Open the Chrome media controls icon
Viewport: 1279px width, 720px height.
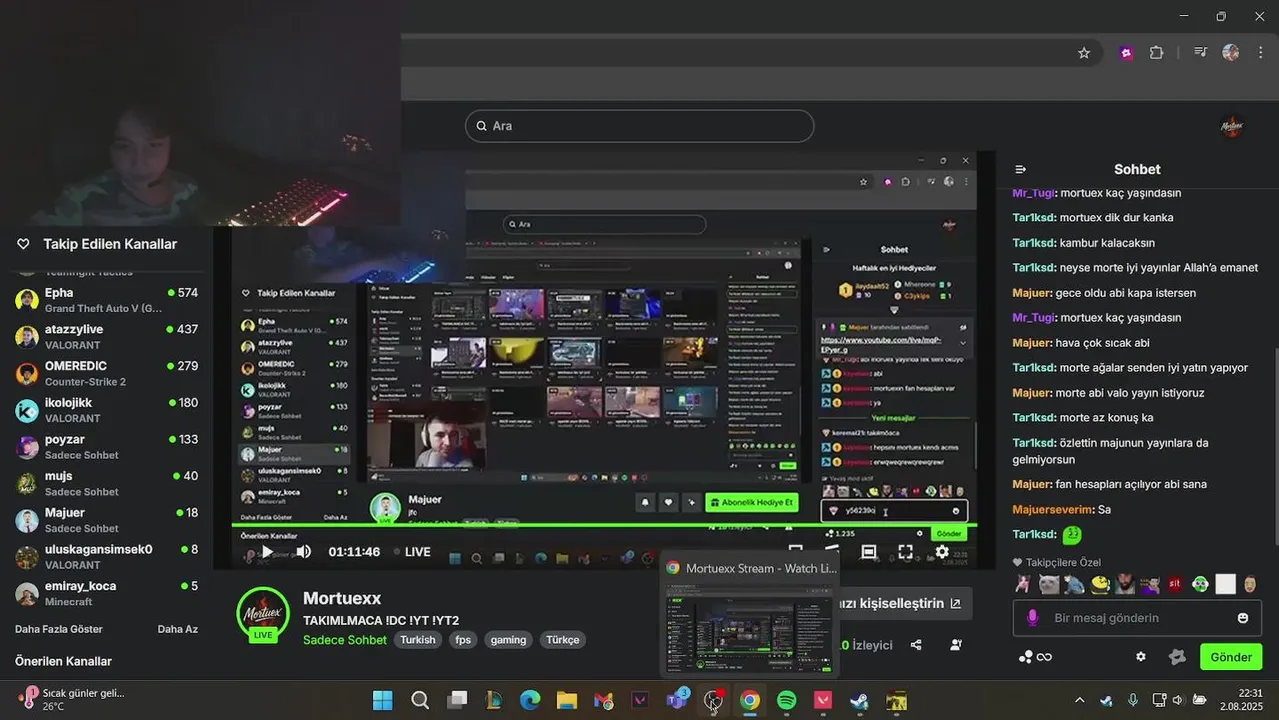point(1199,53)
